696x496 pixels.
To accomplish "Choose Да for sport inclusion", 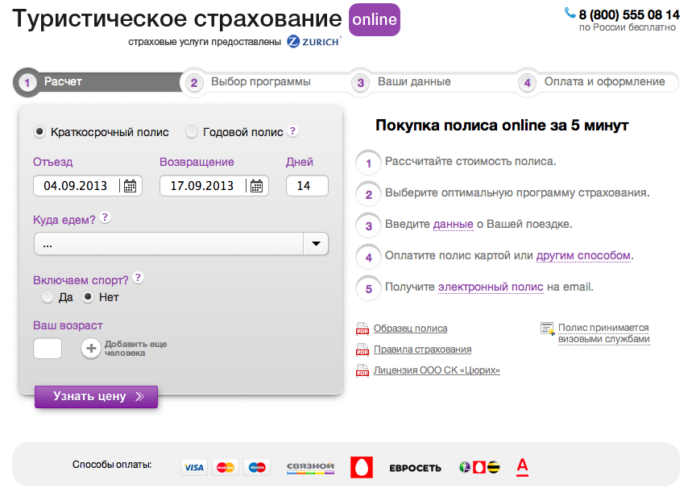I will click(47, 298).
